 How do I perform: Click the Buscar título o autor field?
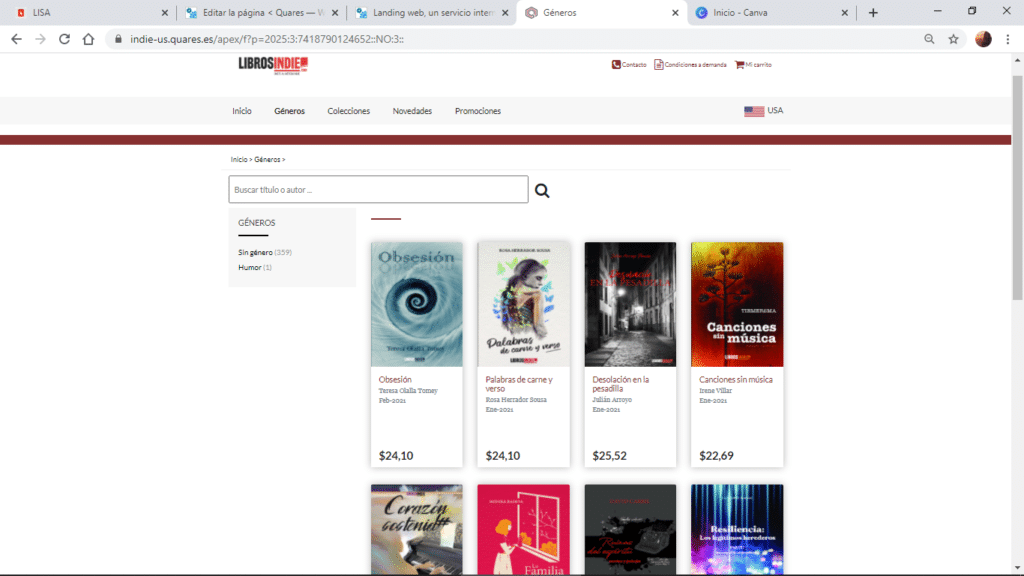coord(378,189)
